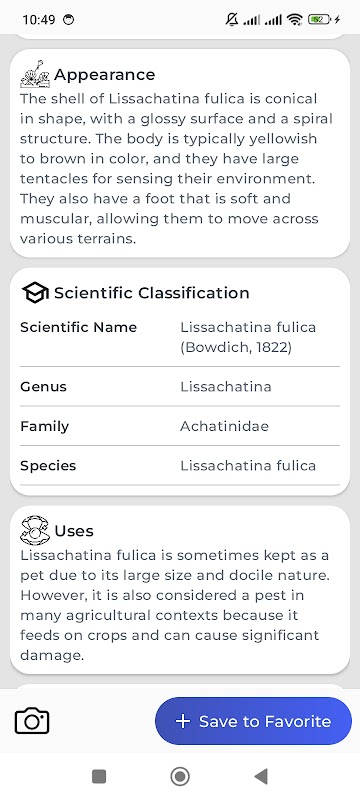Viewport: 360px width, 800px height.
Task: Tap the Uses heading text
Action: (74, 531)
